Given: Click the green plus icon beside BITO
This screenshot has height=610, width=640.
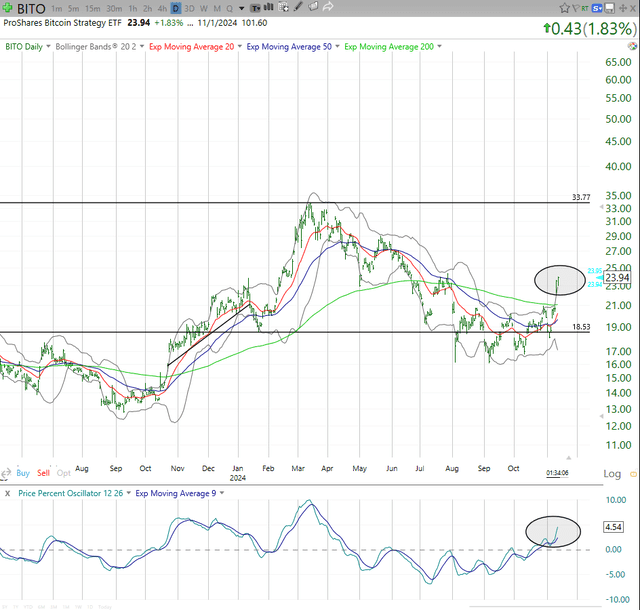Looking at the screenshot, I should [7, 8].
